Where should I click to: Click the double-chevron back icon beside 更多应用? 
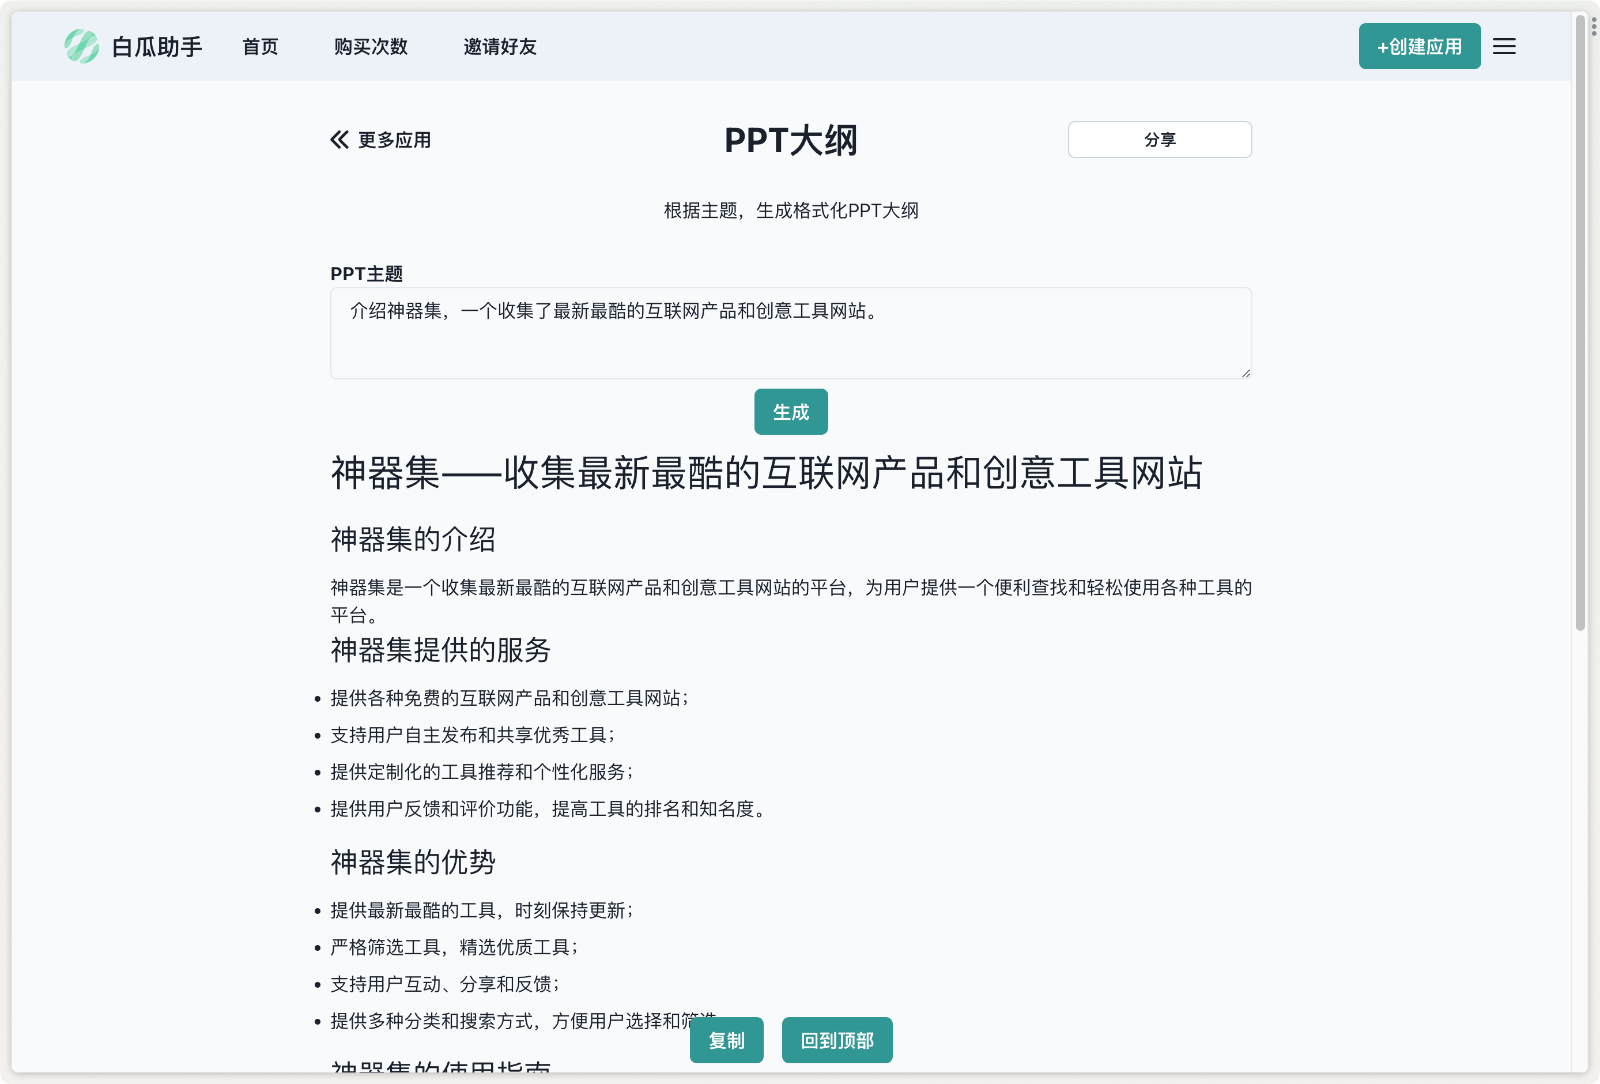(337, 140)
